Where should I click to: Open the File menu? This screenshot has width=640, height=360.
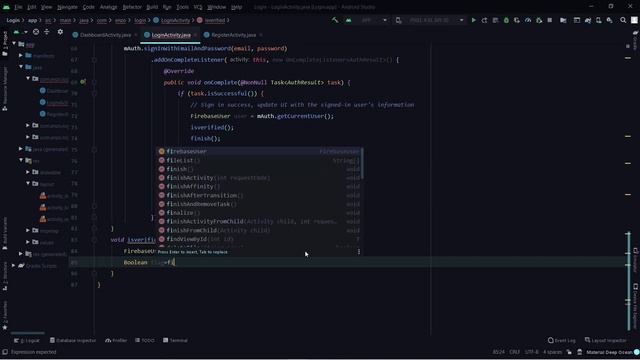coord(18,7)
